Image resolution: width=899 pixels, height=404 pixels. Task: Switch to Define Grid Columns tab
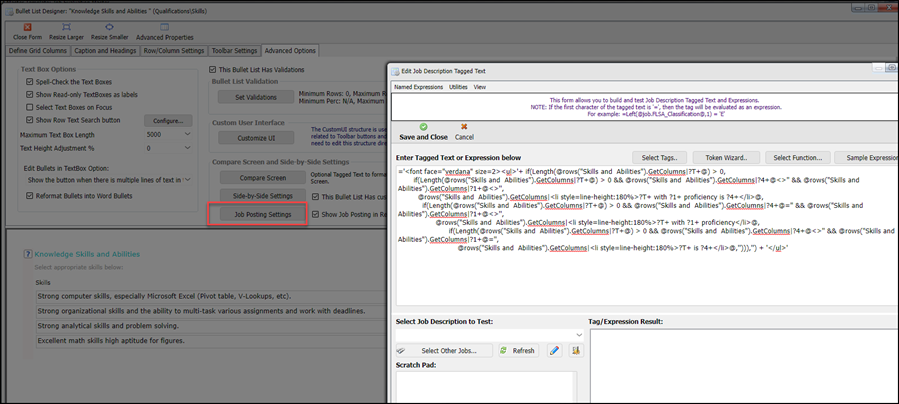(37, 50)
